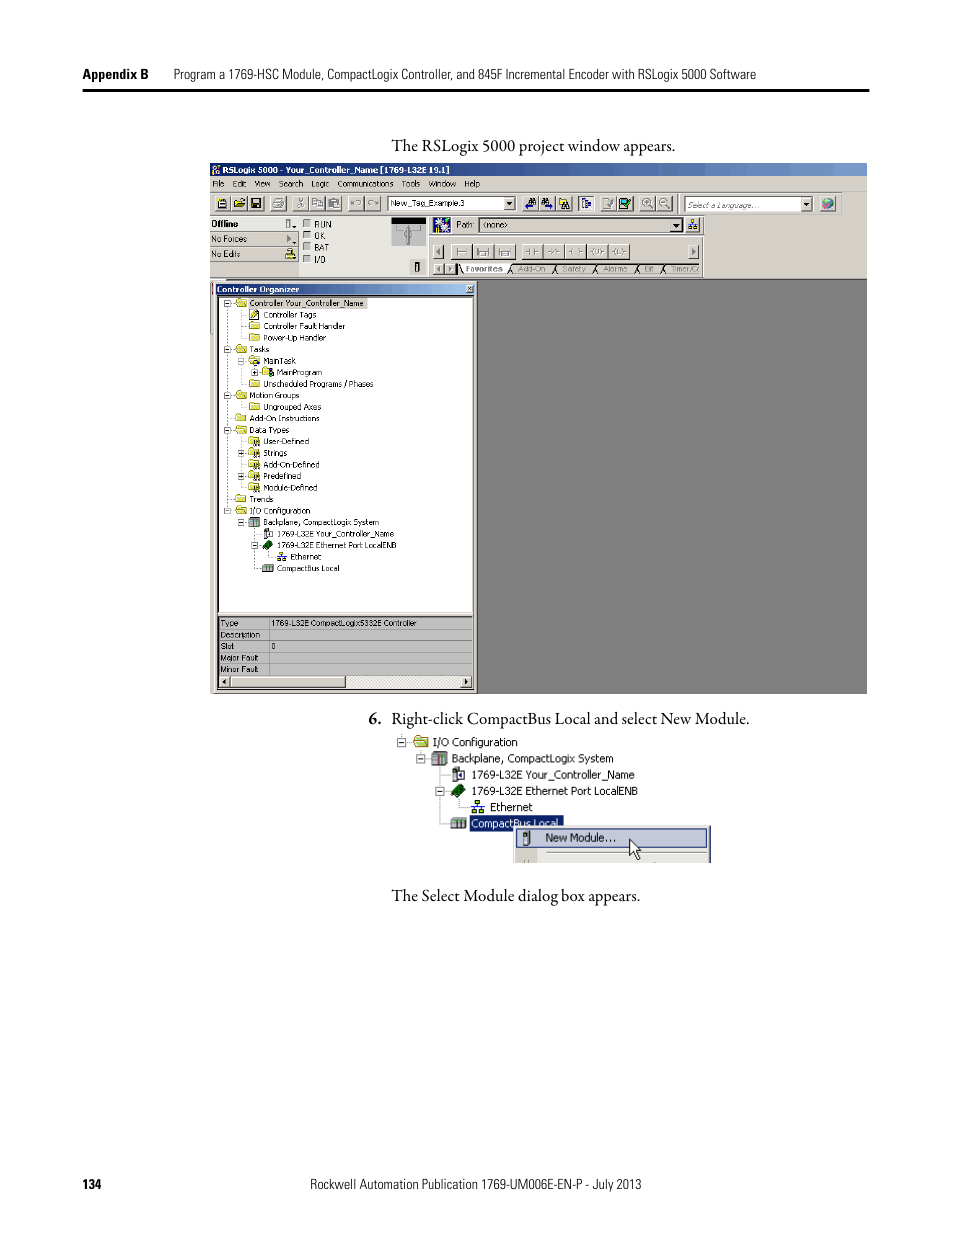Click the Ethernet network icon in organizer tree
Screen dimensions: 954x1235
pos(282,557)
